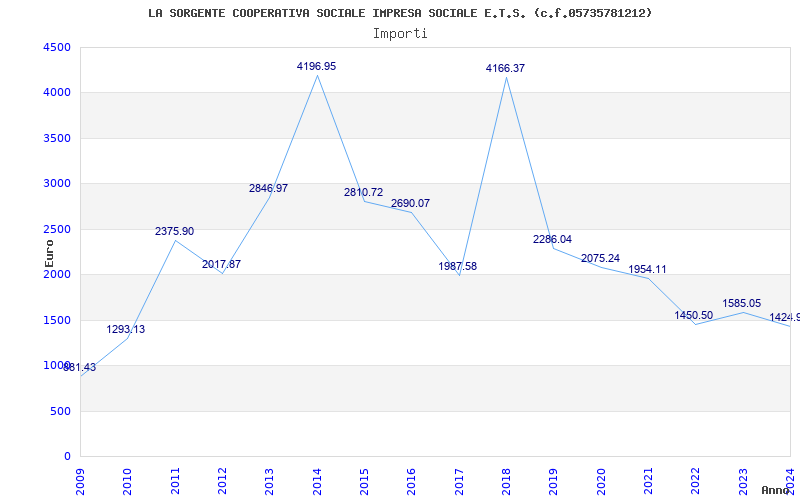This screenshot has width=800, height=500.
Task: Click the 4166.37 data label
Action: point(505,68)
